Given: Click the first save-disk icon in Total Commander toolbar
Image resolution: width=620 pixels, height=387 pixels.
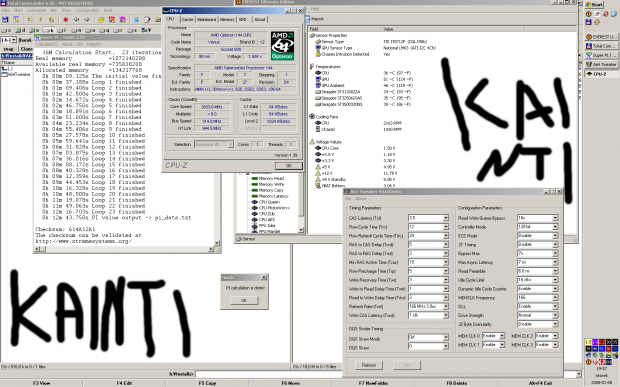Looking at the screenshot, I should tap(6, 19).
